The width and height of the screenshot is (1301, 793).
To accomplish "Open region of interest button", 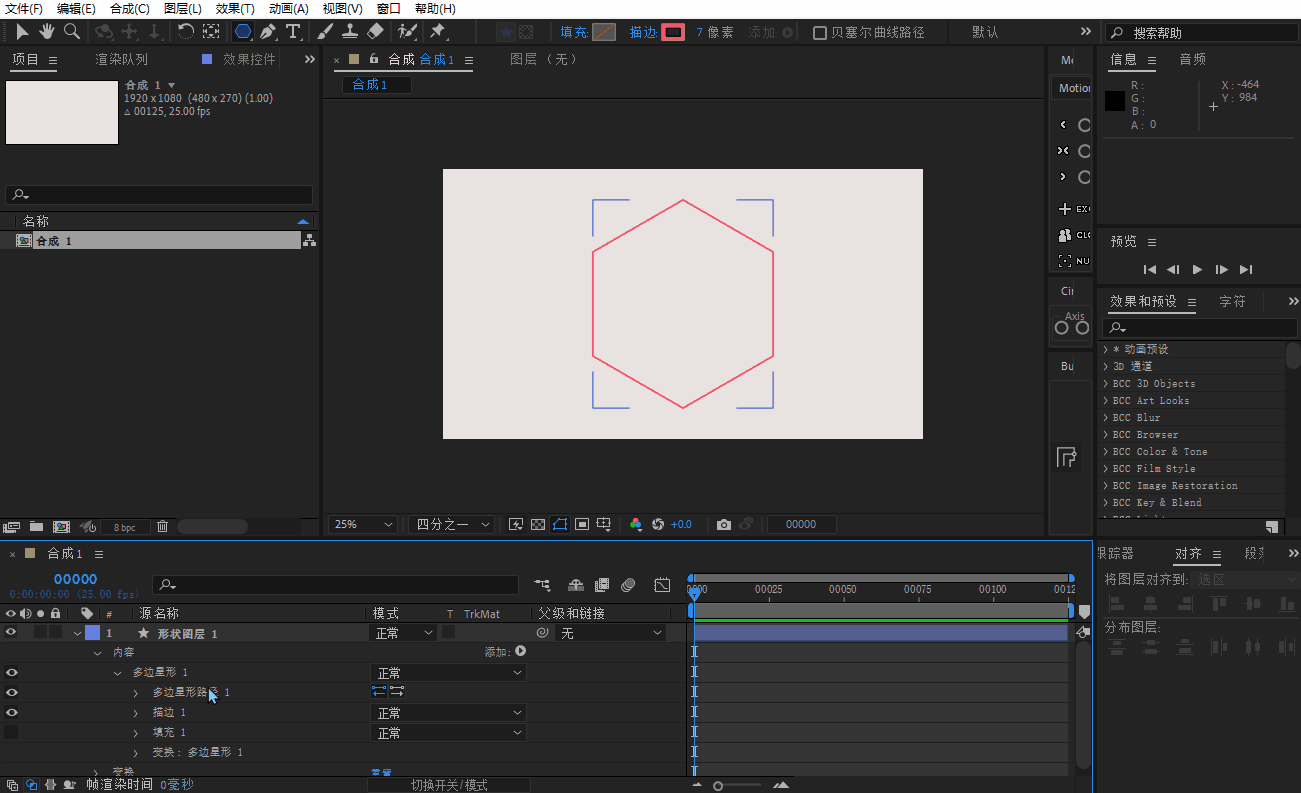I will tap(582, 524).
